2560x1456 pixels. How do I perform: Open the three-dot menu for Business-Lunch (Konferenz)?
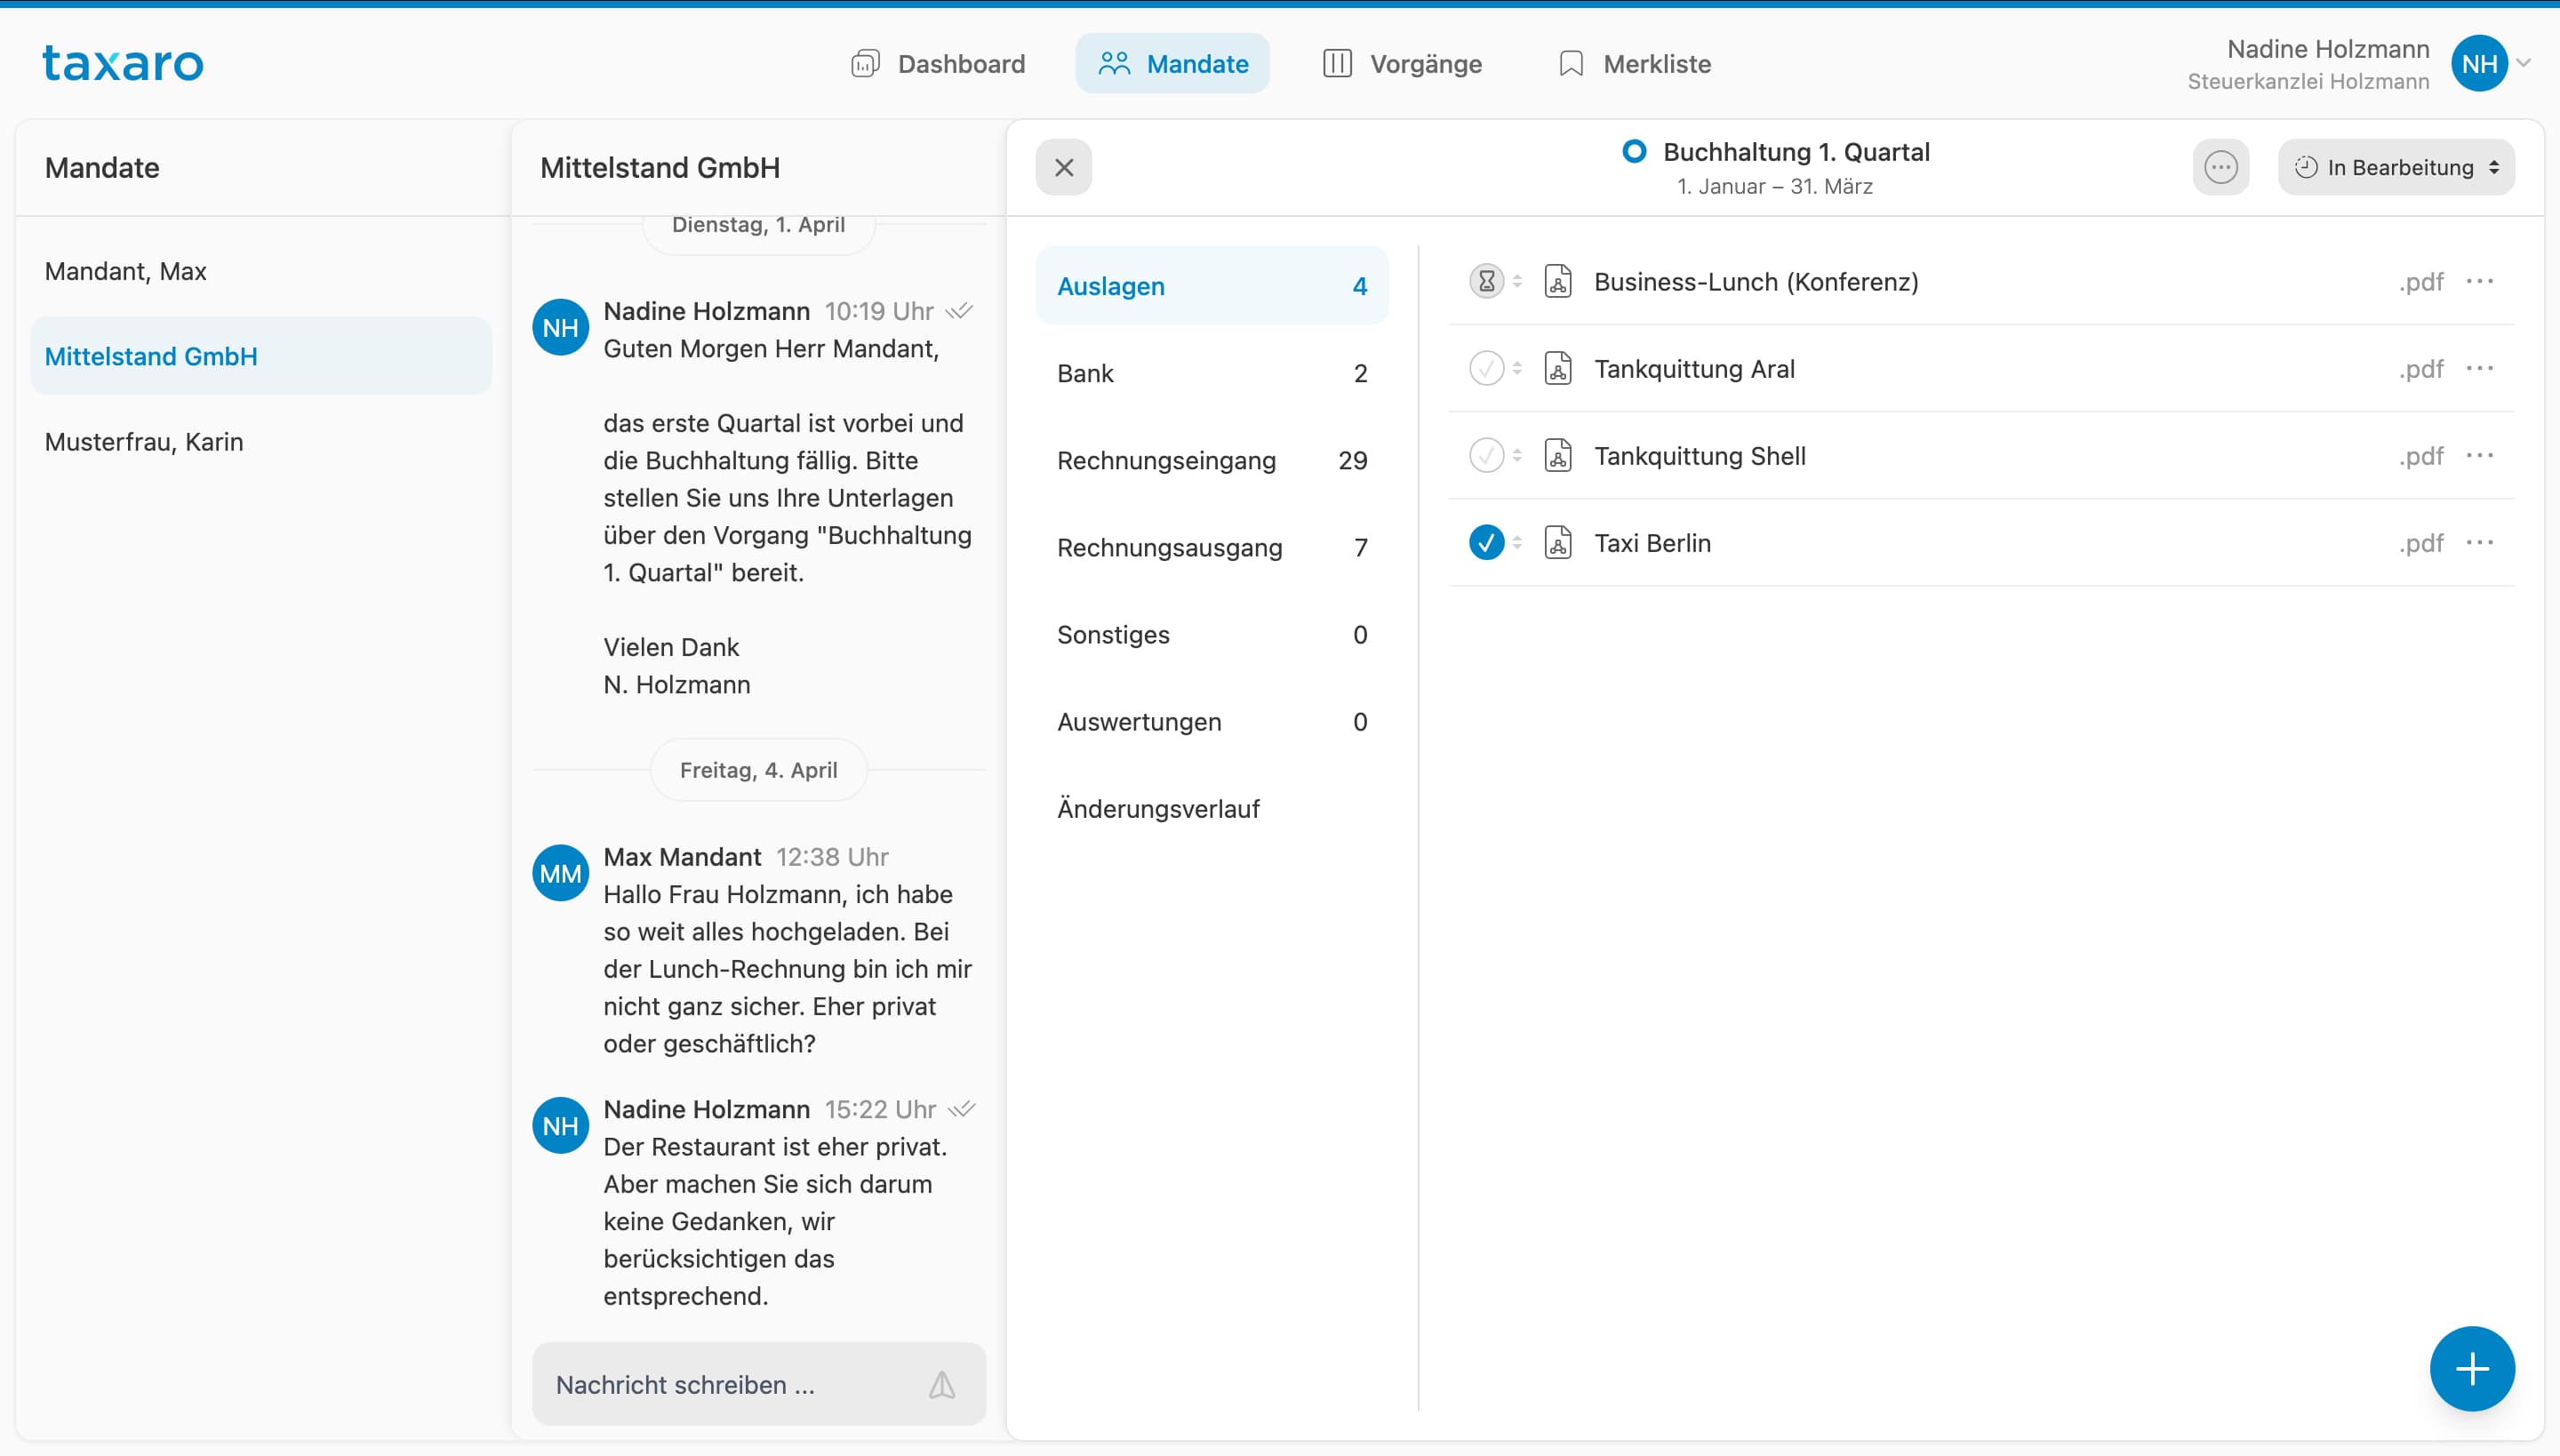[x=2479, y=282]
